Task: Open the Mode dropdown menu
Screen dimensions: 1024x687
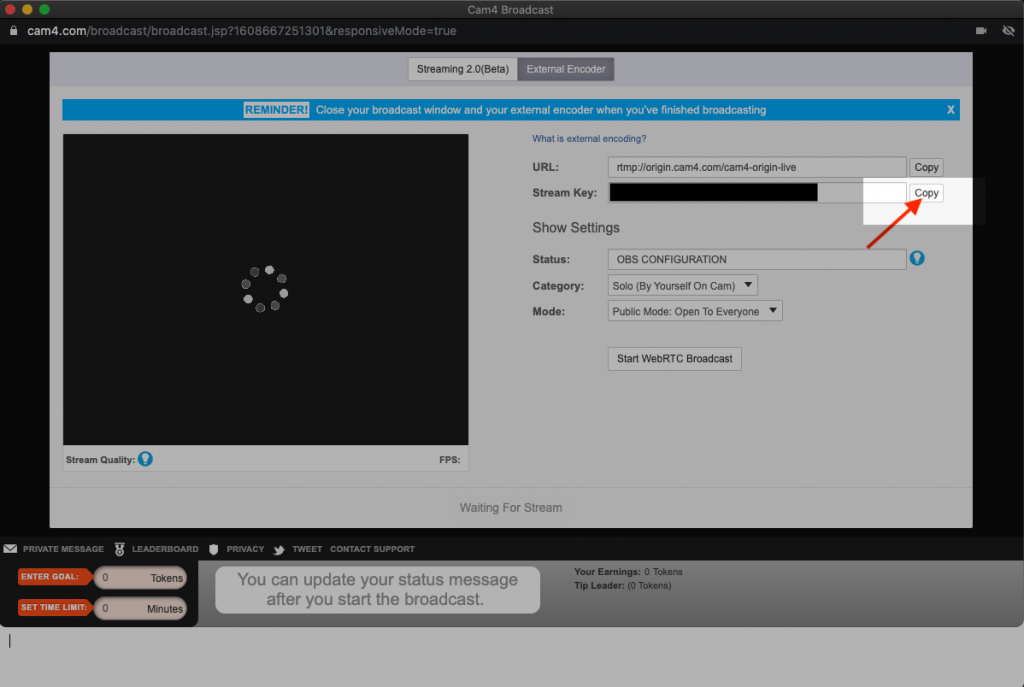Action: click(695, 312)
